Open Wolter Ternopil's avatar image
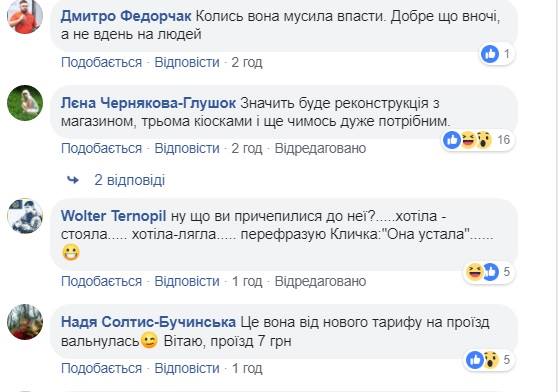558x392 pixels. [x=25, y=216]
